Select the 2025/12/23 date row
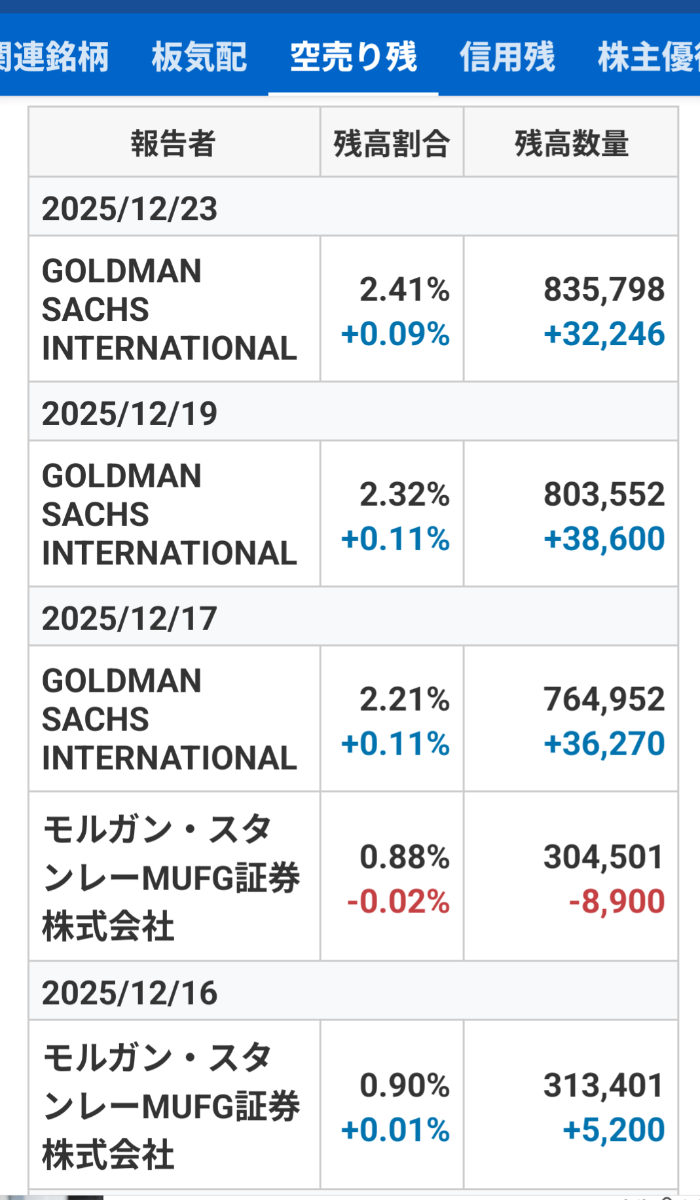The height and width of the screenshot is (1200, 700). pyautogui.click(x=130, y=208)
